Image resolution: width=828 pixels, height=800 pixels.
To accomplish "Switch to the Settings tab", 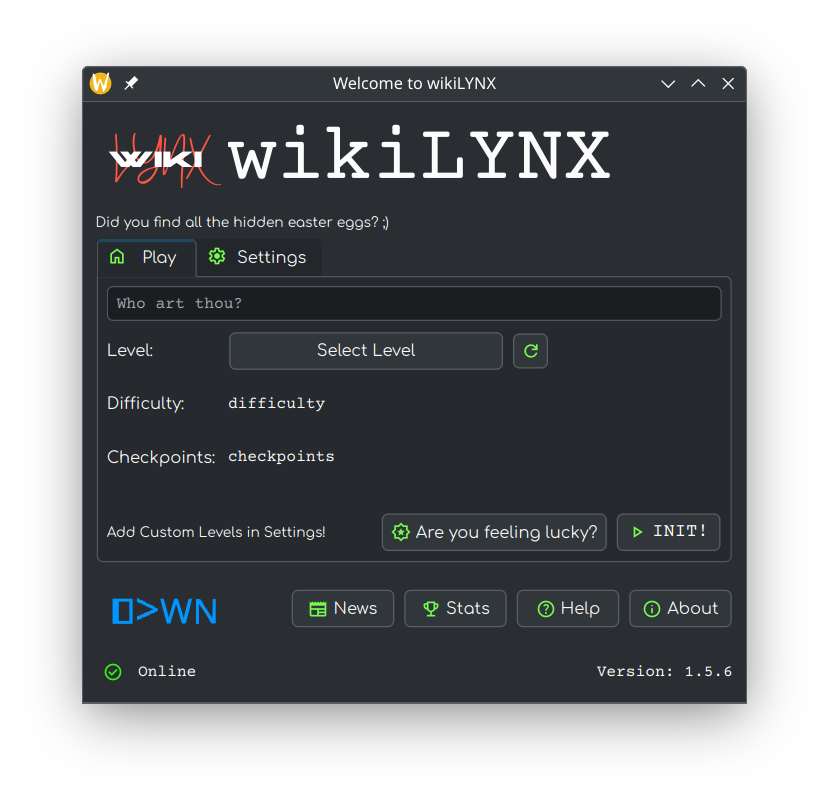I will click(x=258, y=257).
